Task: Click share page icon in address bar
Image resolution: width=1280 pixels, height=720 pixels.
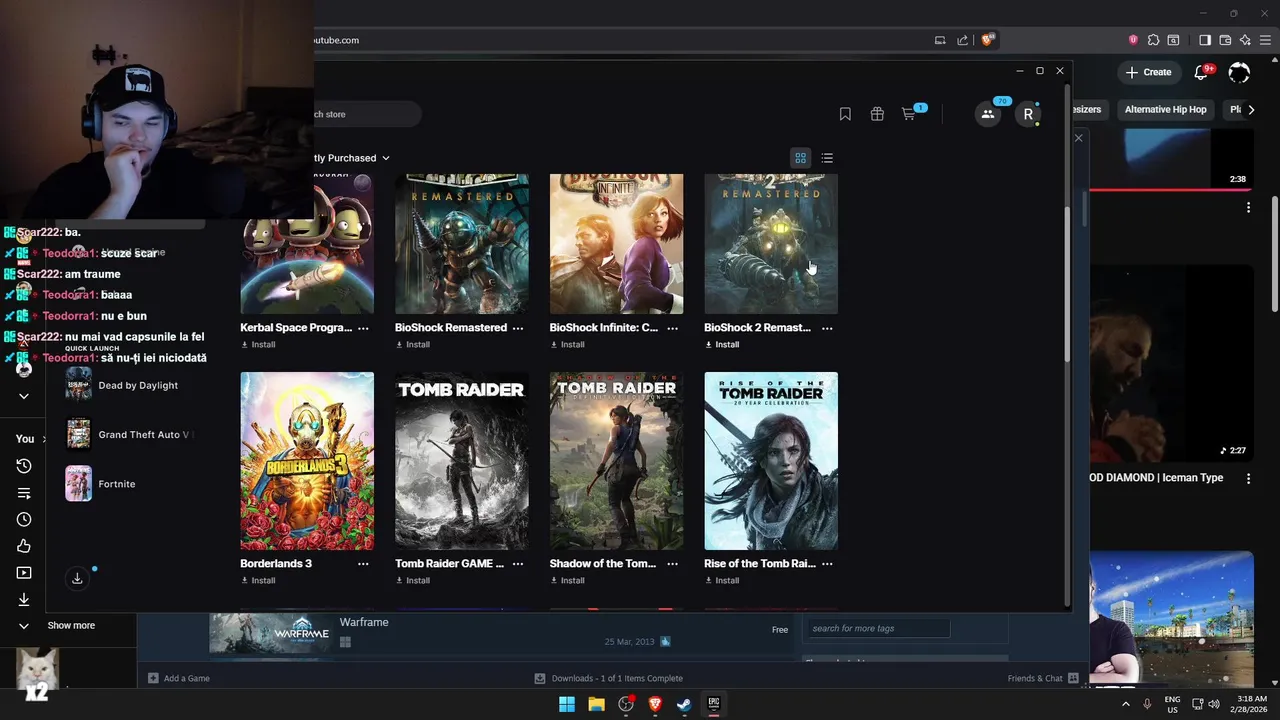Action: [962, 40]
